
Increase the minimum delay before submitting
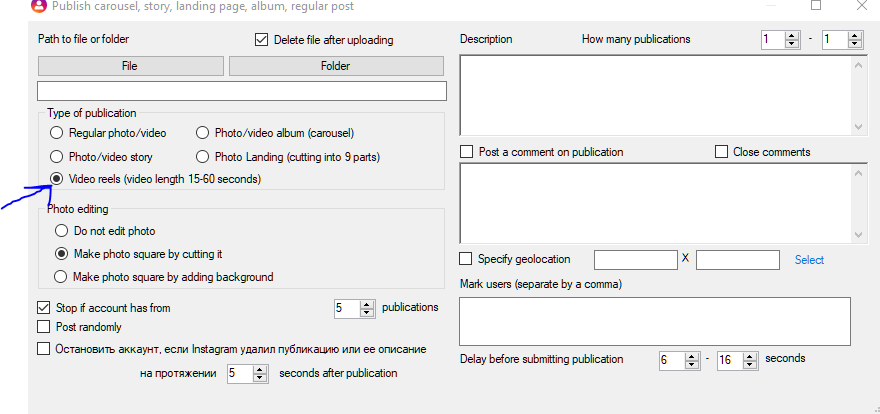693,356
